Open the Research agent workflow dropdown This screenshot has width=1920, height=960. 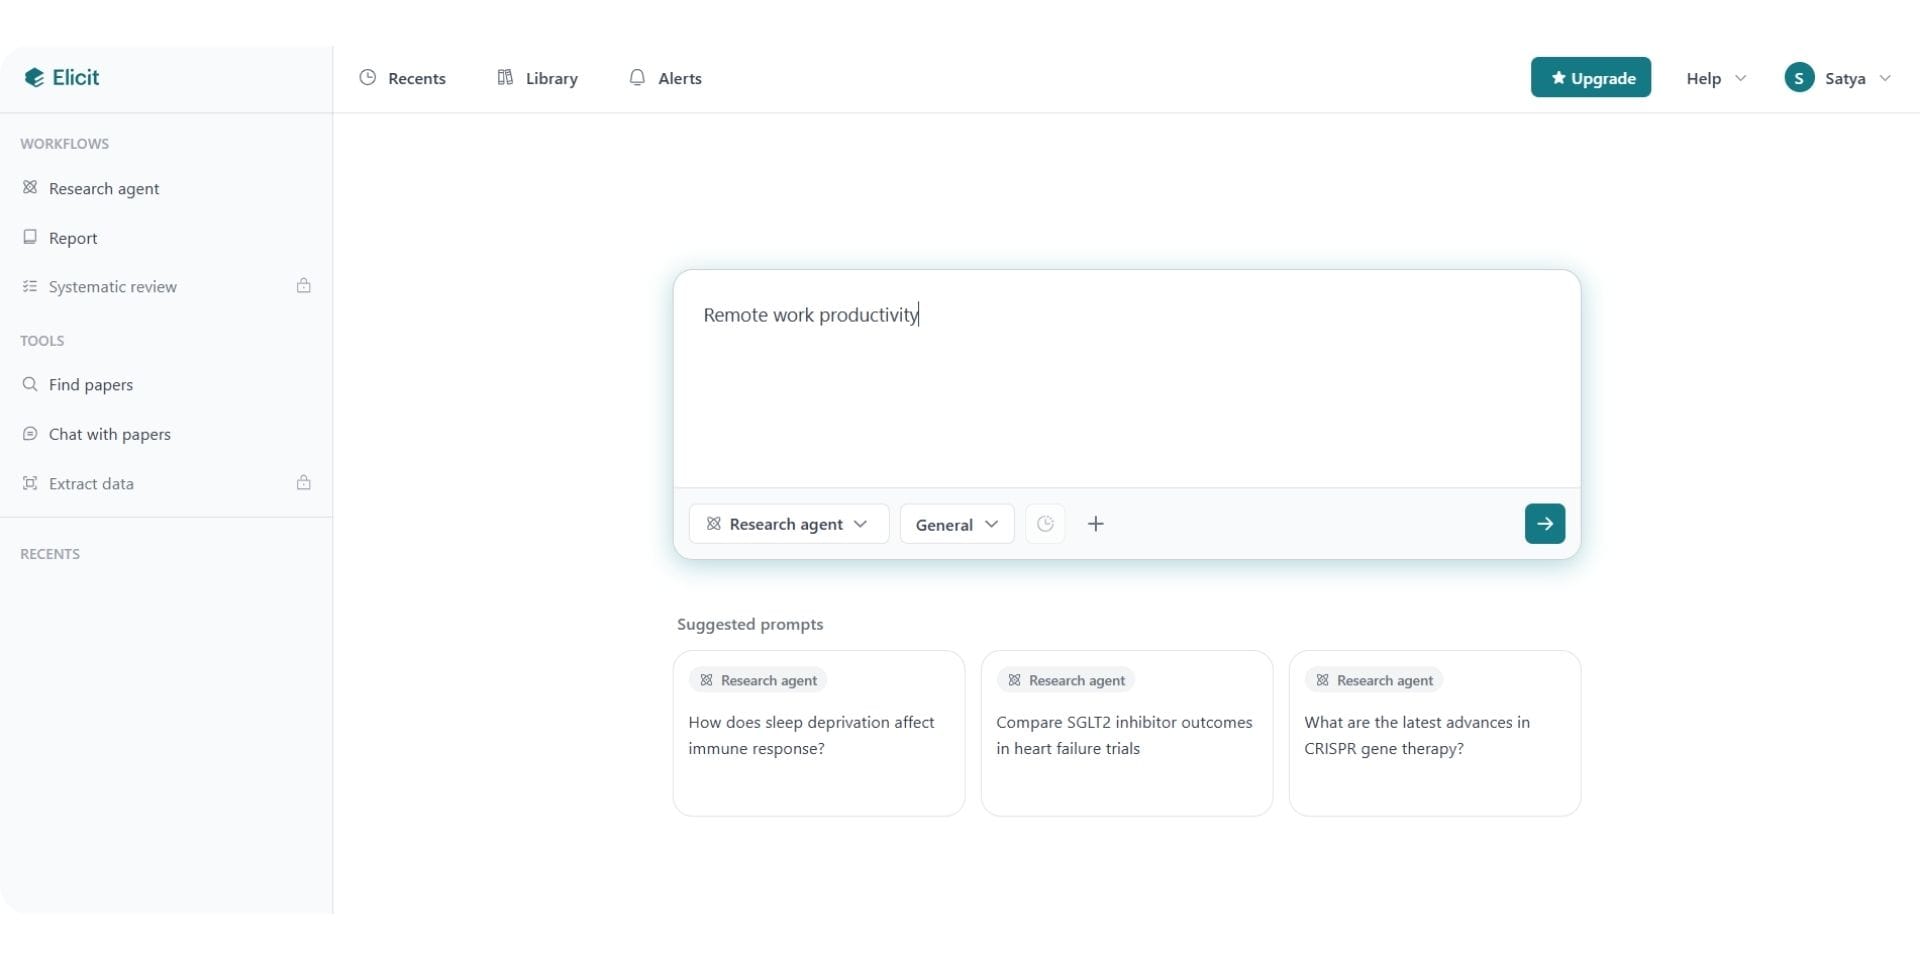click(788, 524)
